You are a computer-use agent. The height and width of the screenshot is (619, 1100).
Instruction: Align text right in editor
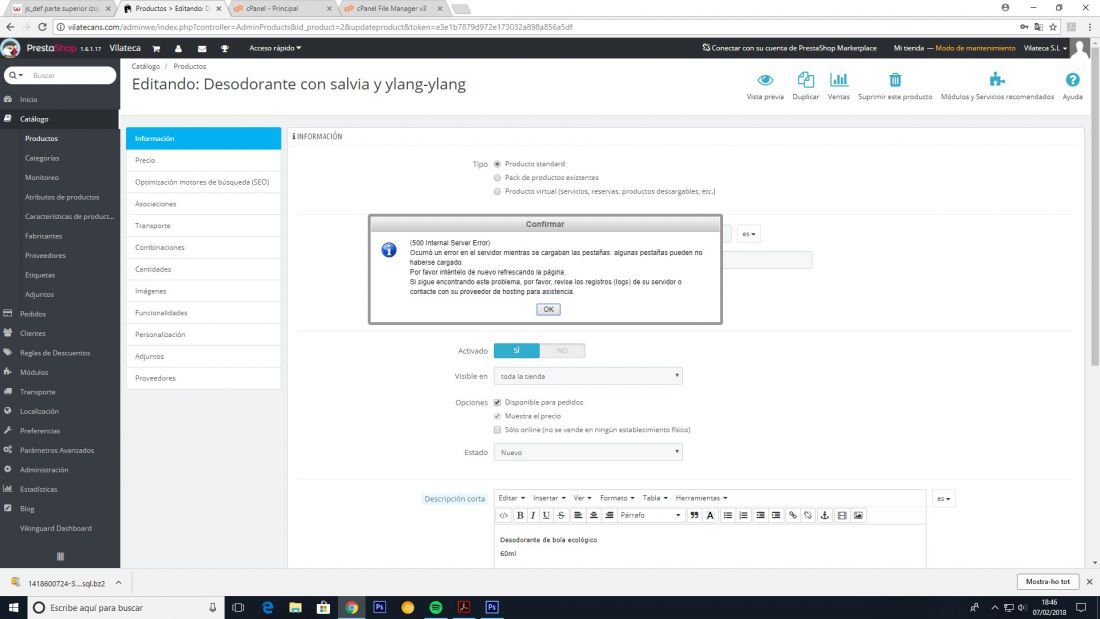tap(609, 515)
